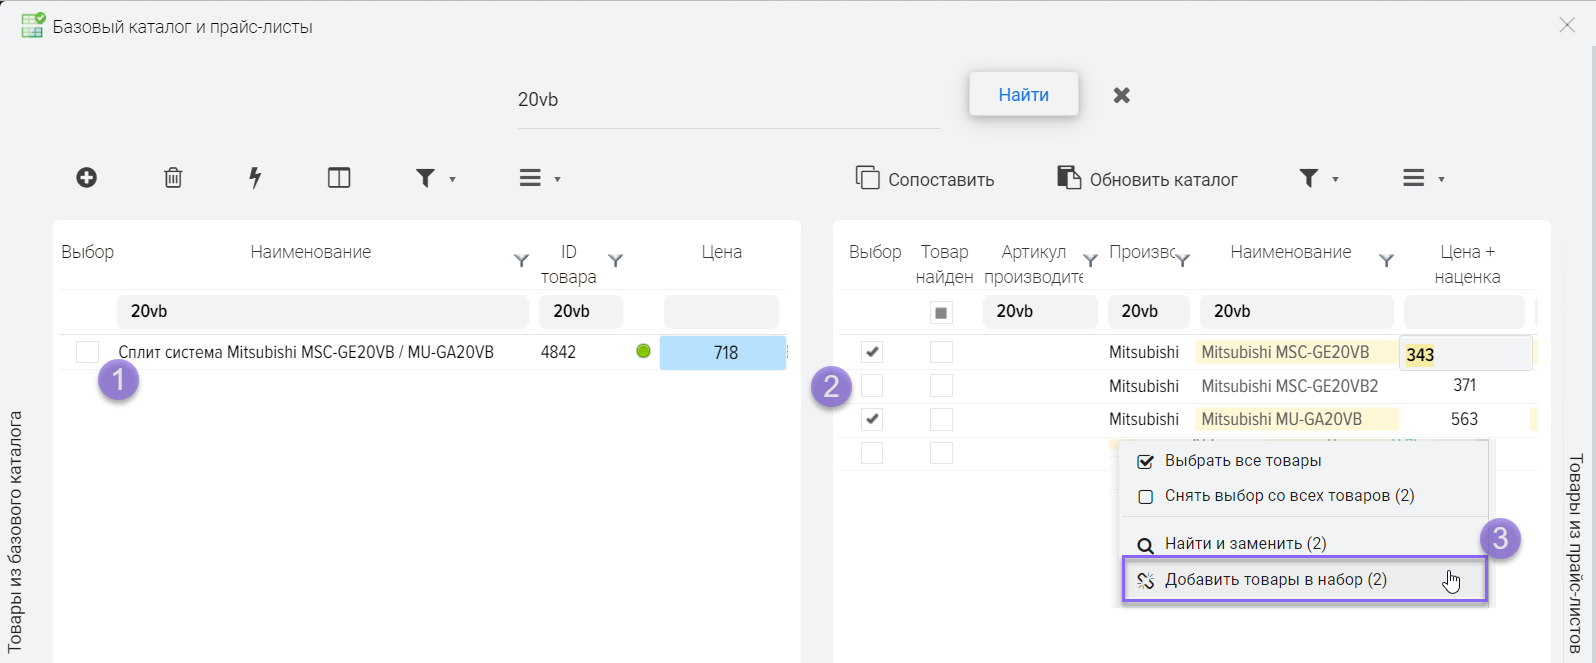Click the main search field with 20vb
Image resolution: width=1596 pixels, height=663 pixels.
[728, 100]
